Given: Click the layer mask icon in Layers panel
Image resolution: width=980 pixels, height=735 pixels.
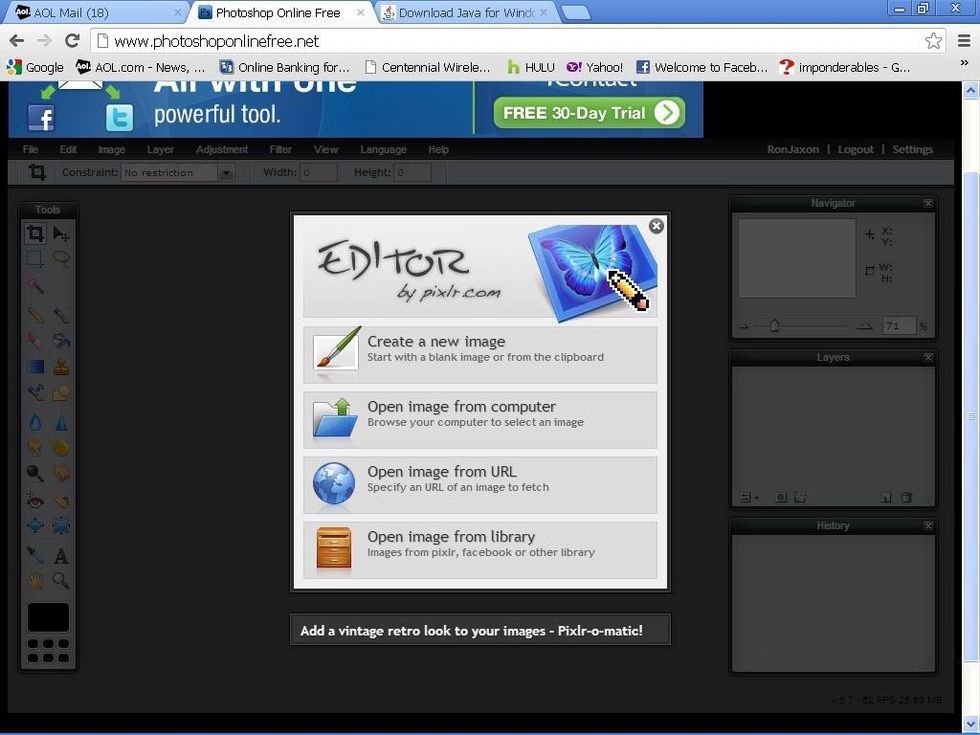Looking at the screenshot, I should tap(781, 498).
